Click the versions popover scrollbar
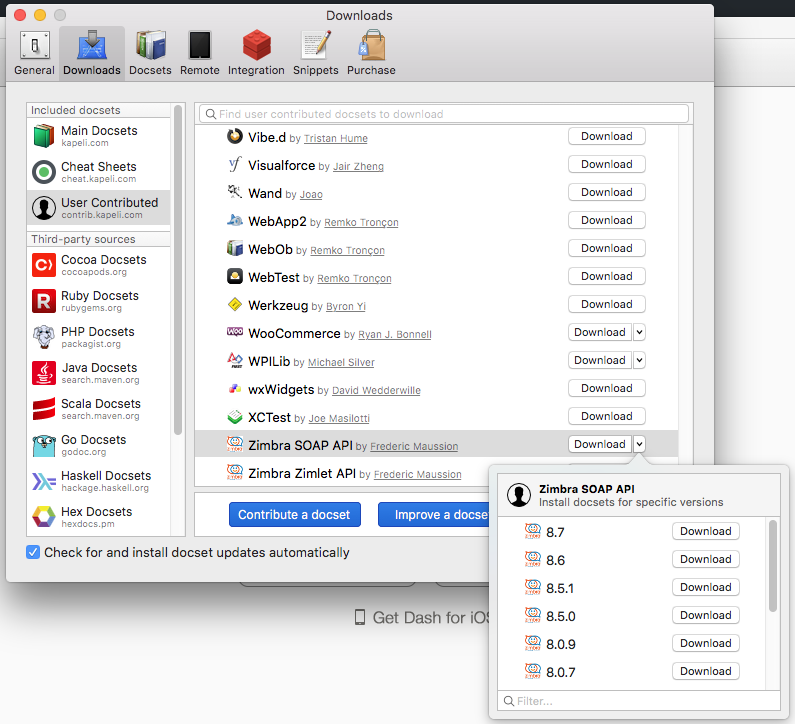 pos(773,566)
